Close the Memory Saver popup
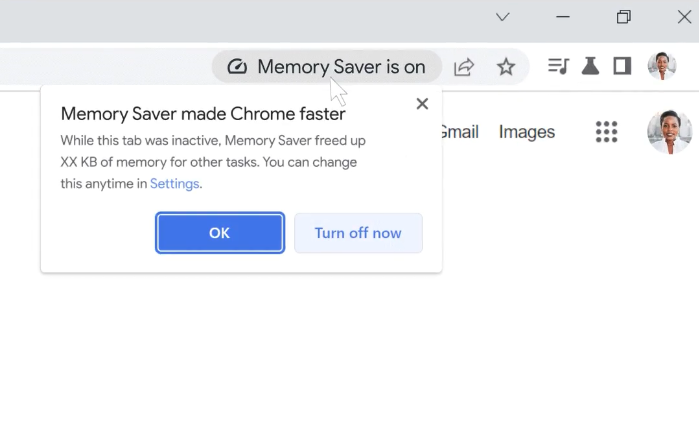This screenshot has height=446, width=699. pyautogui.click(x=422, y=104)
